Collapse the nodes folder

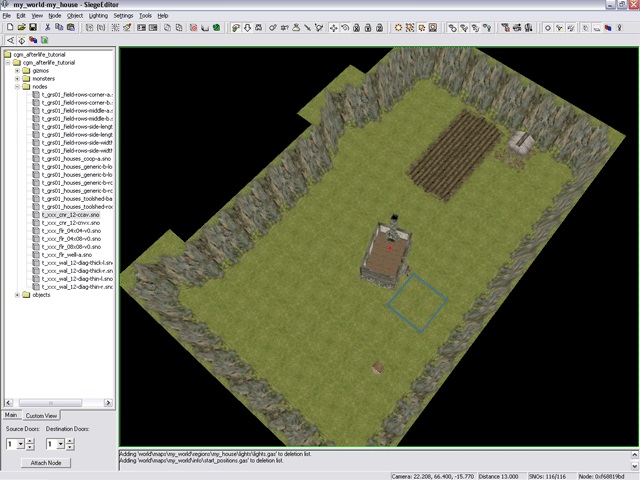(17, 87)
